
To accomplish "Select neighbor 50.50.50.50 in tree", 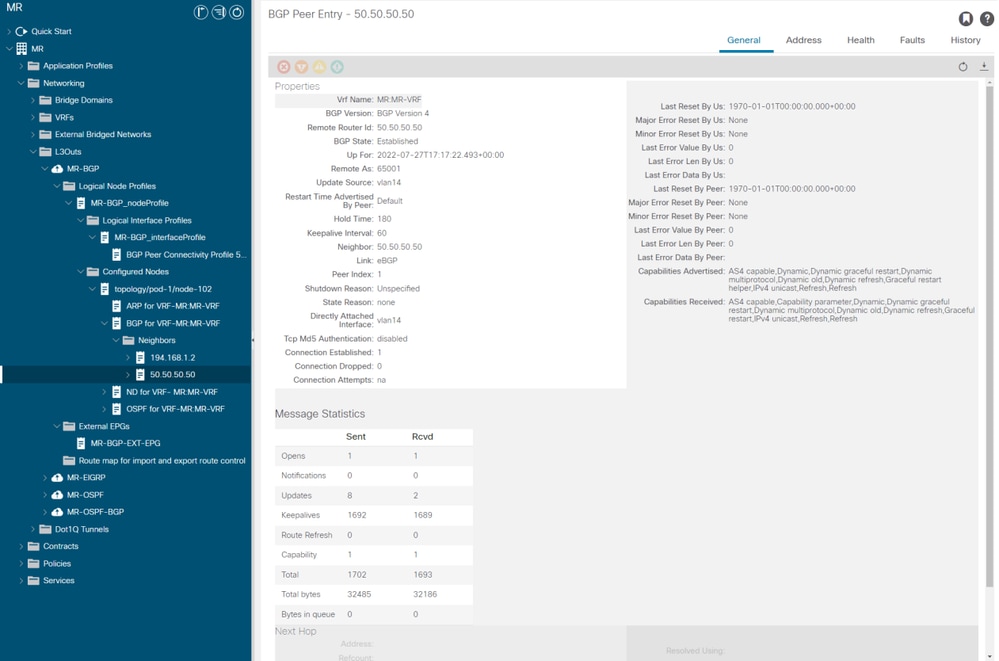I will (173, 375).
